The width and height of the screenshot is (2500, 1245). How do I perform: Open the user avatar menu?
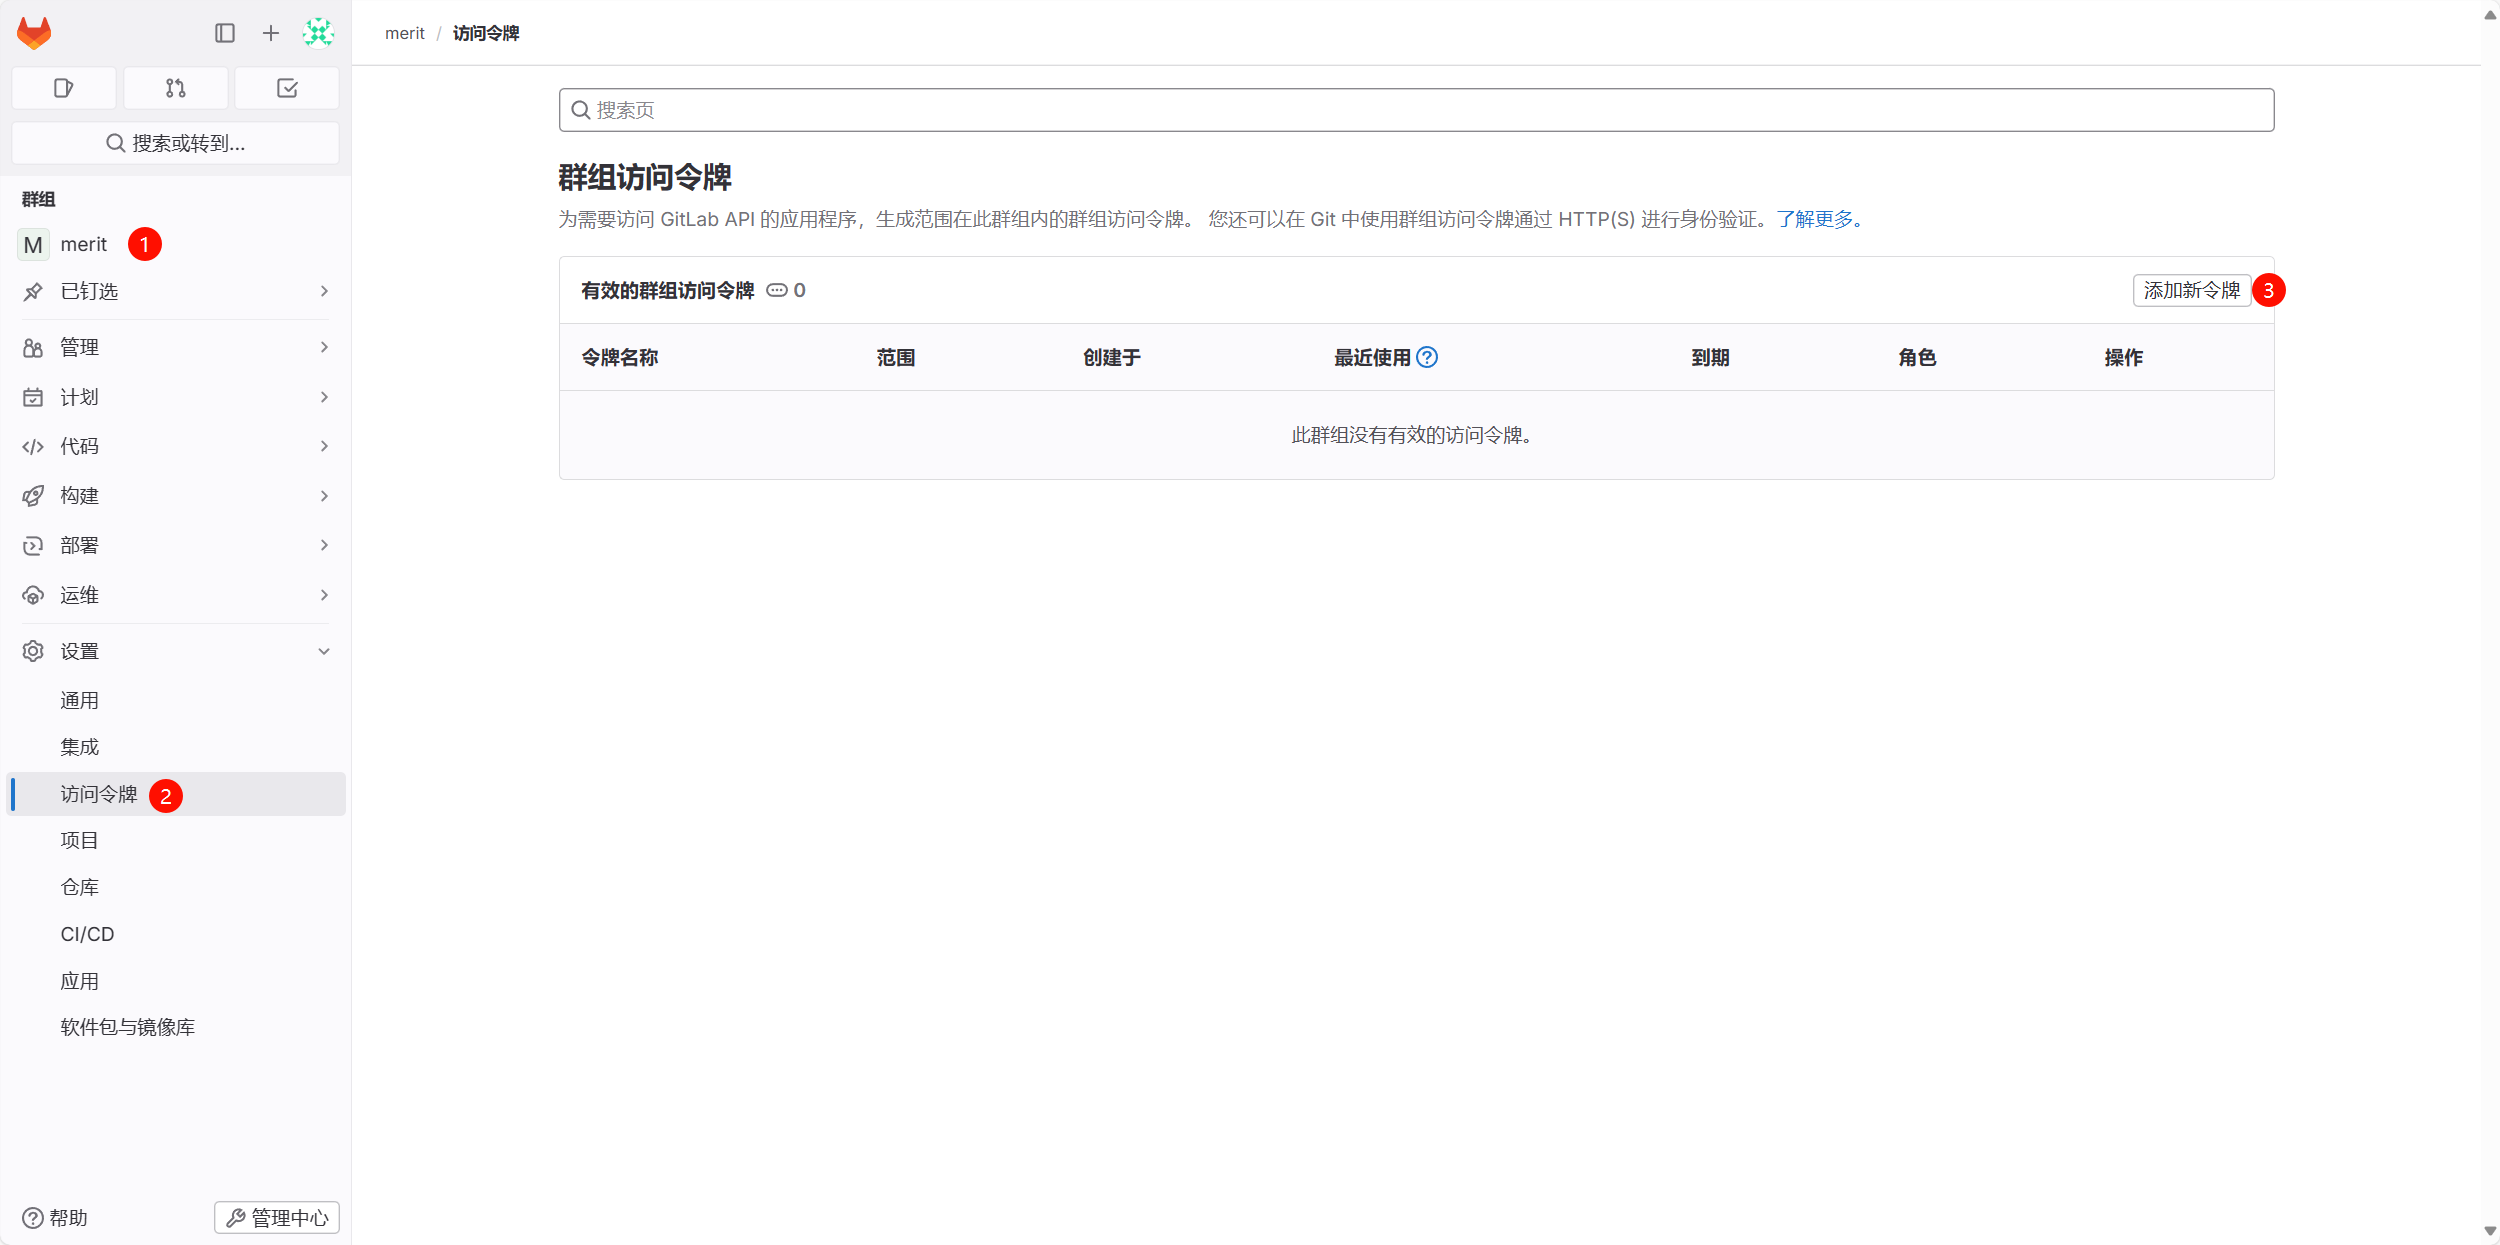(318, 33)
